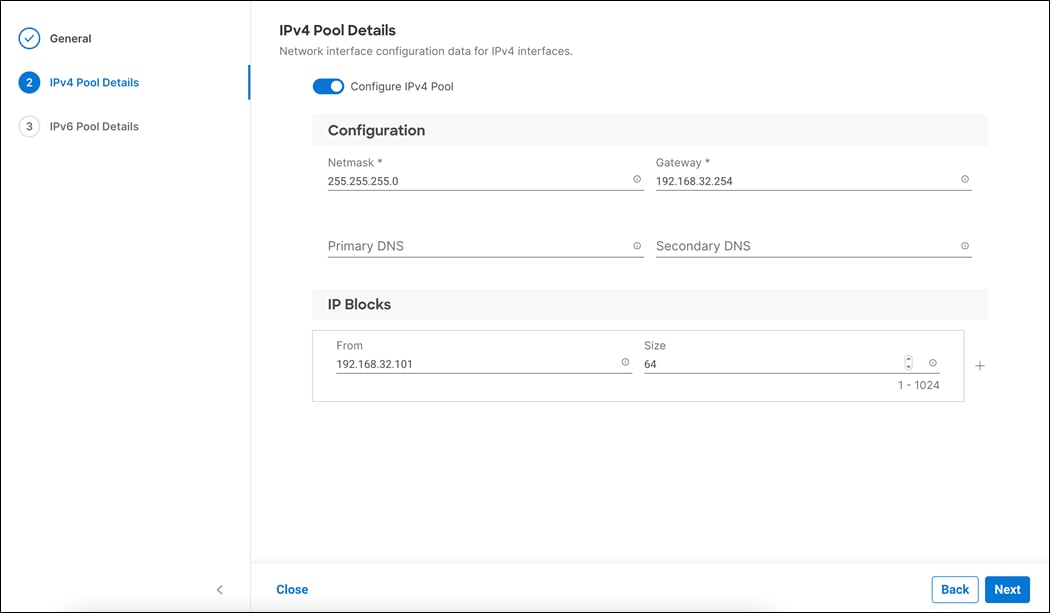Disable the Configure IPv4 Pool toggle
This screenshot has width=1050, height=613.
click(328, 86)
